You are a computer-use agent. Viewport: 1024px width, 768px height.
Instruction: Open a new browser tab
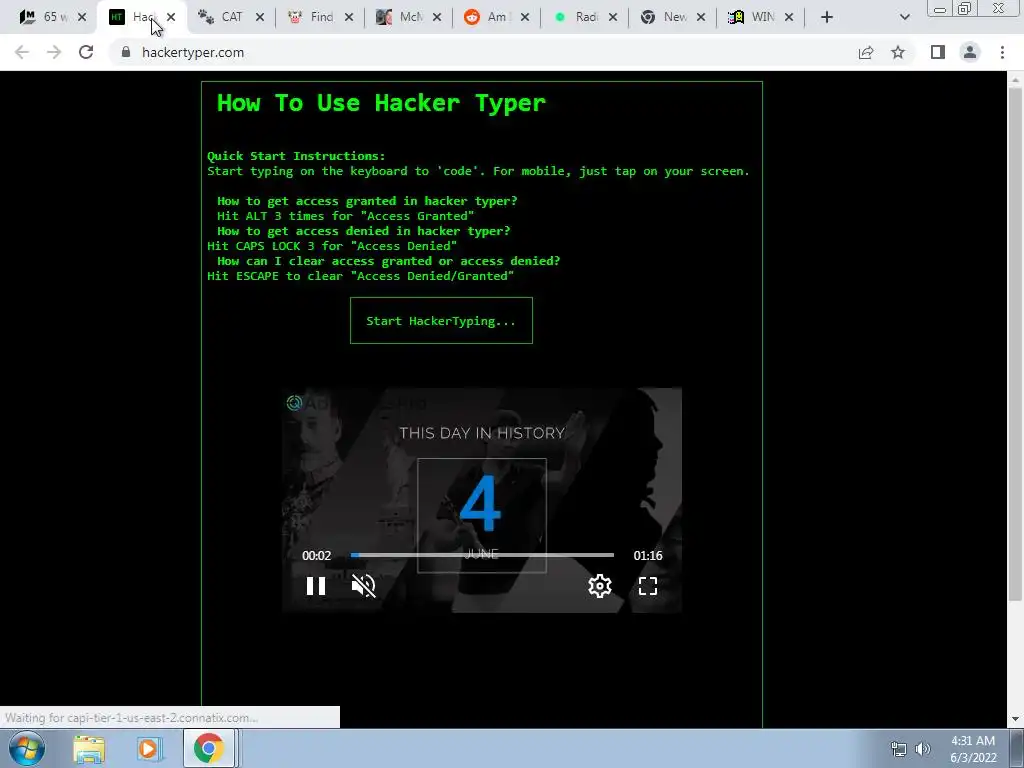827,17
